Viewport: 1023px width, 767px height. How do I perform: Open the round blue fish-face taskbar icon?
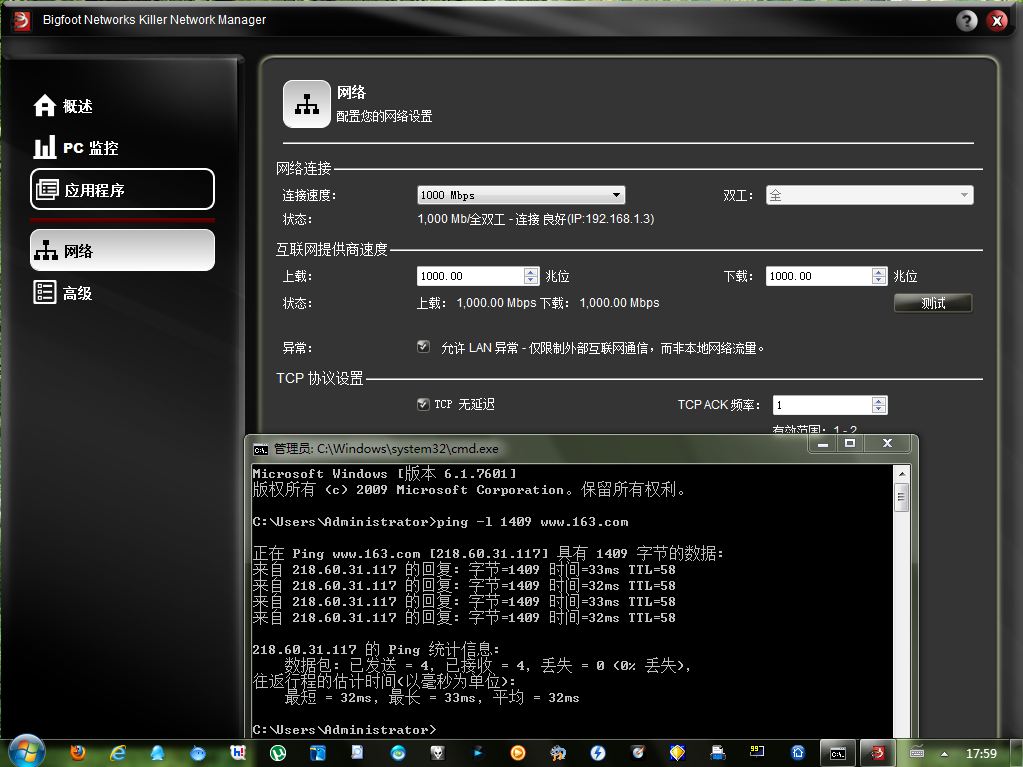(198, 753)
